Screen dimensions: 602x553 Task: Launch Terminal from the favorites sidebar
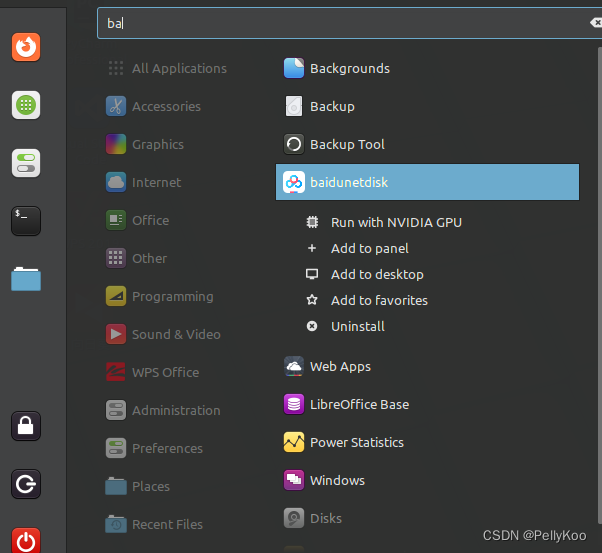click(26, 221)
